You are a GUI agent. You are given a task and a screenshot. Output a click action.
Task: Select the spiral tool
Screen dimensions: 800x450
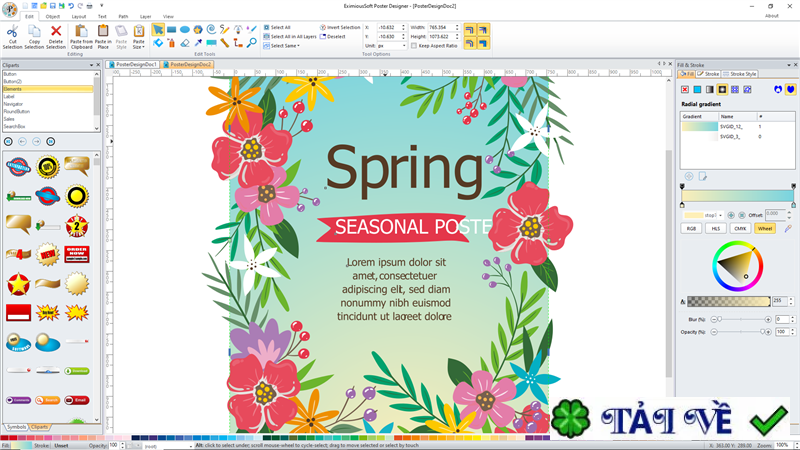[211, 29]
